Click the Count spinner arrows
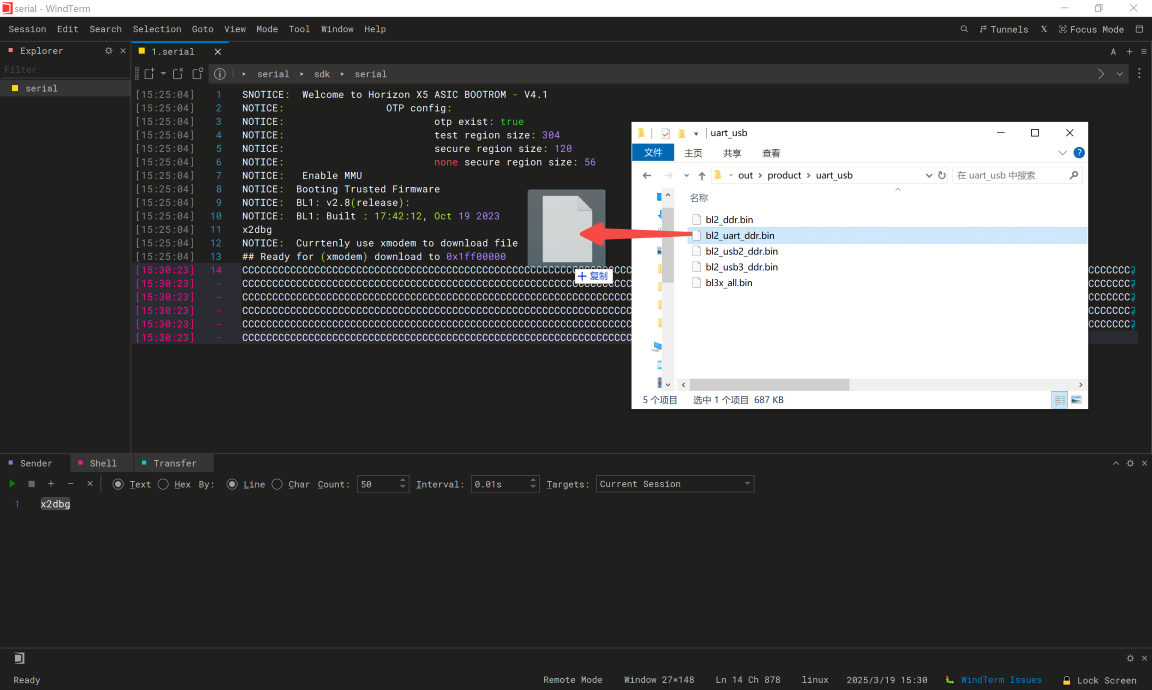Viewport: 1152px width, 690px height. point(403,484)
